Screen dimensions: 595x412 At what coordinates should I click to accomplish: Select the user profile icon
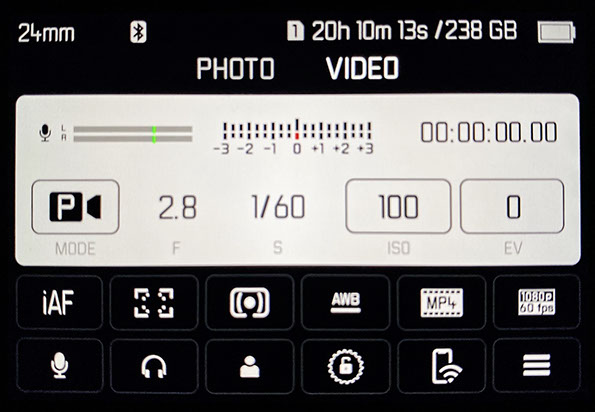249,366
